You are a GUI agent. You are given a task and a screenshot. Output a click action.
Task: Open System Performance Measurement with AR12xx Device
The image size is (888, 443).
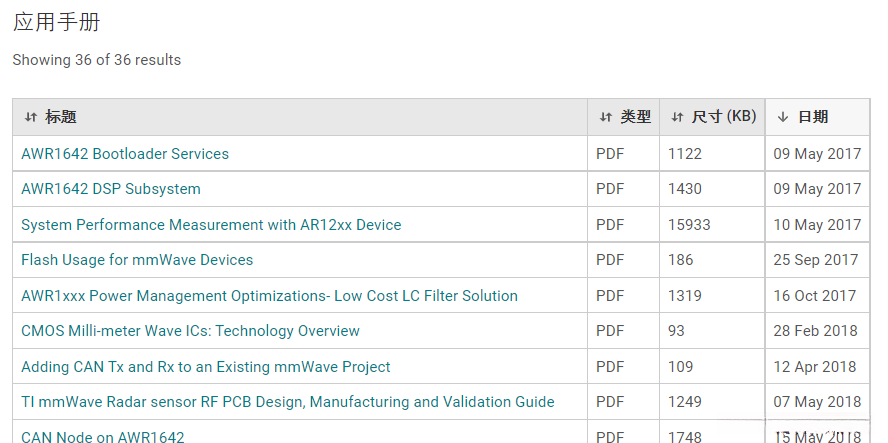(211, 225)
